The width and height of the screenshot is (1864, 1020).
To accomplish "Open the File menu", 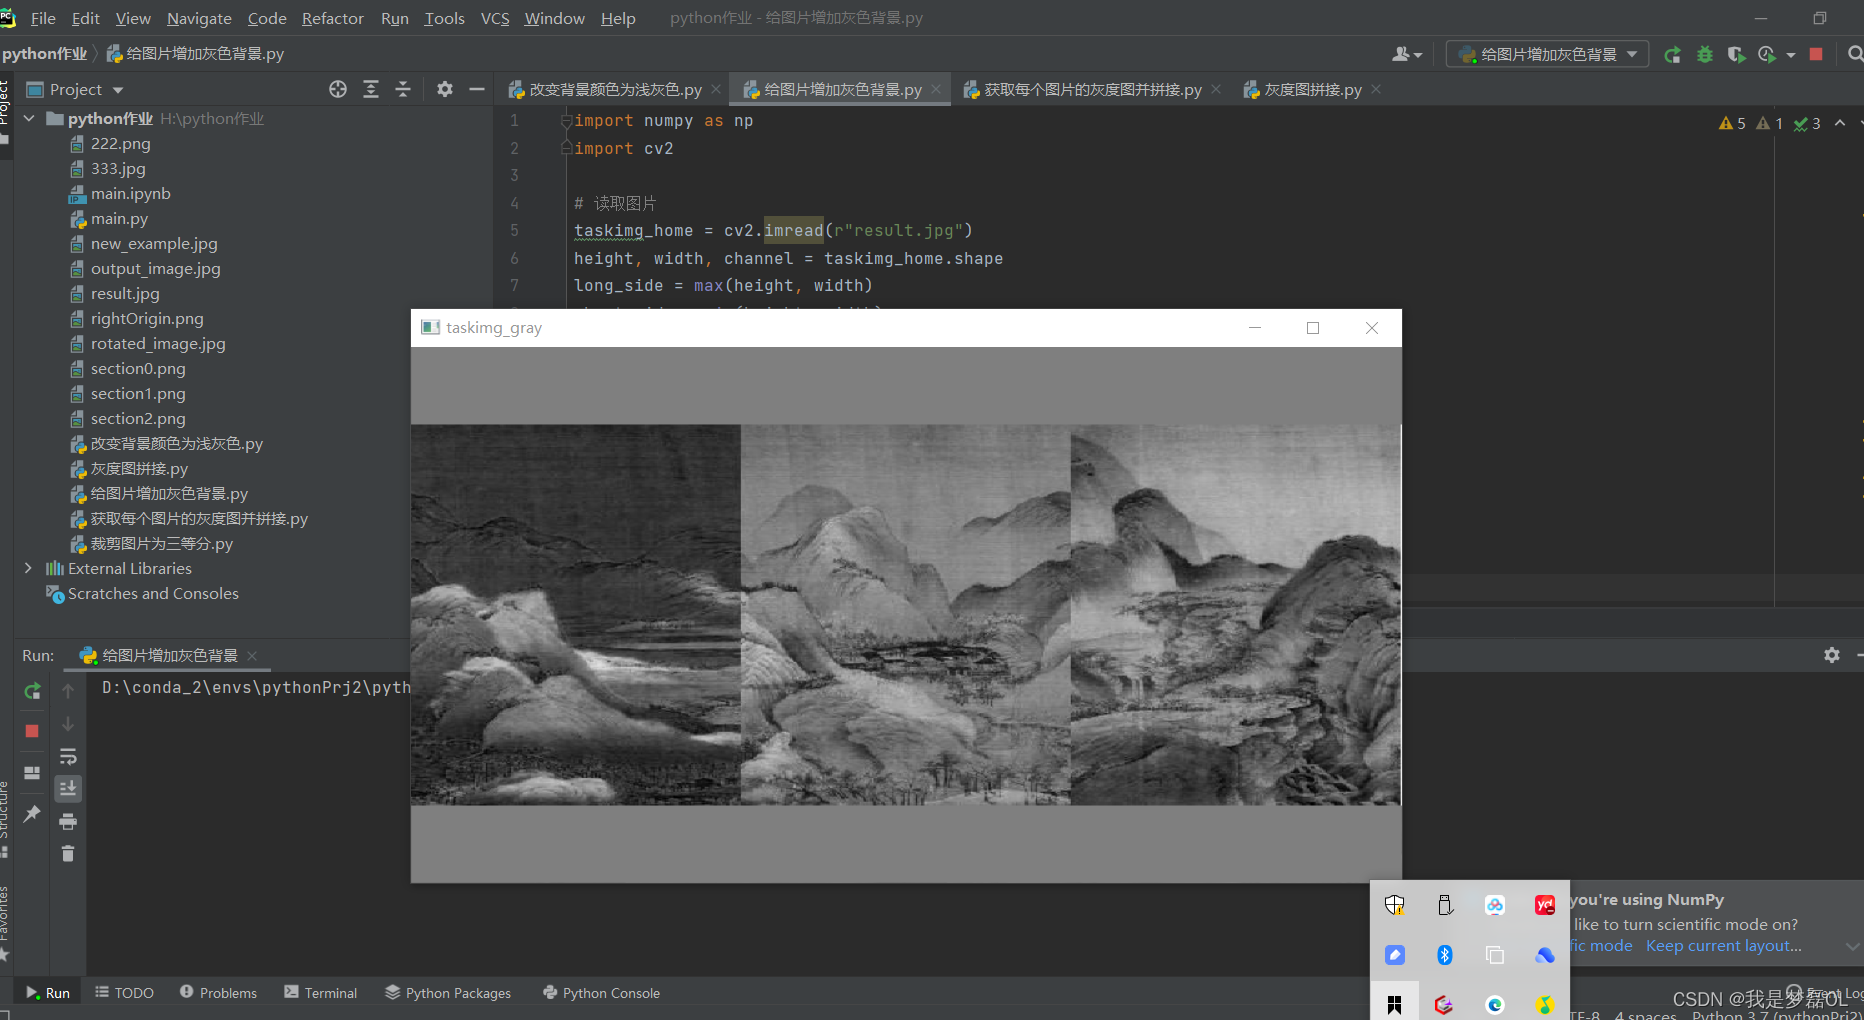I will pyautogui.click(x=43, y=18).
